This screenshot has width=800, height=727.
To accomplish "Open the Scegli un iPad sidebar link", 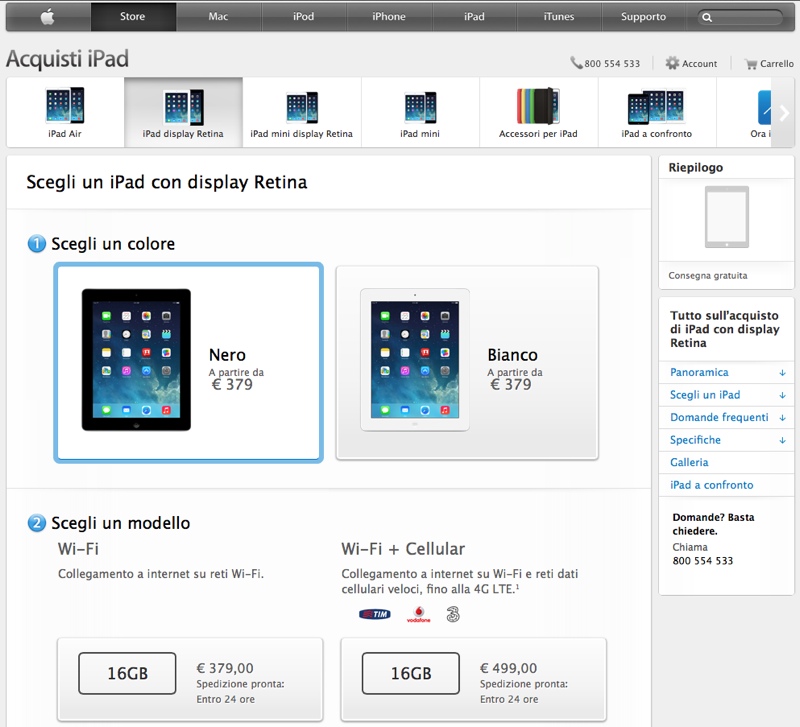I will tap(705, 395).
